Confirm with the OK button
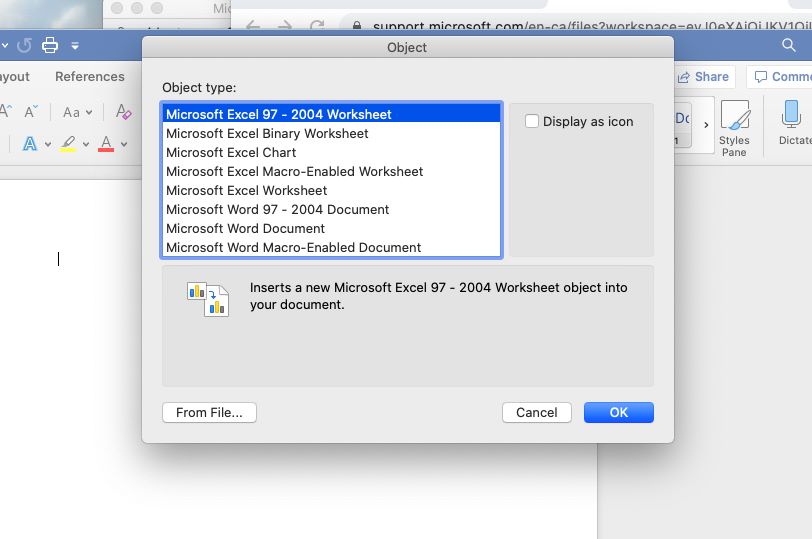 (x=619, y=413)
